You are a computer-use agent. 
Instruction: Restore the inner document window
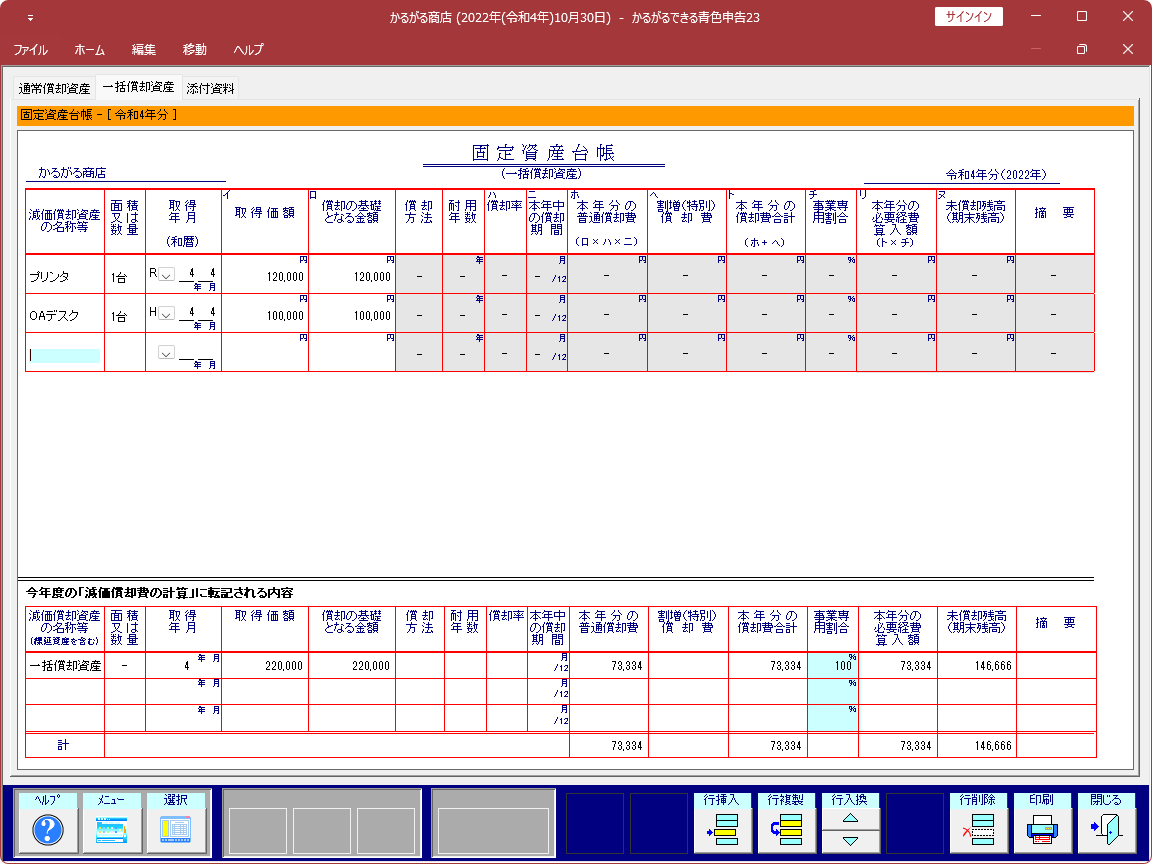(x=1081, y=49)
